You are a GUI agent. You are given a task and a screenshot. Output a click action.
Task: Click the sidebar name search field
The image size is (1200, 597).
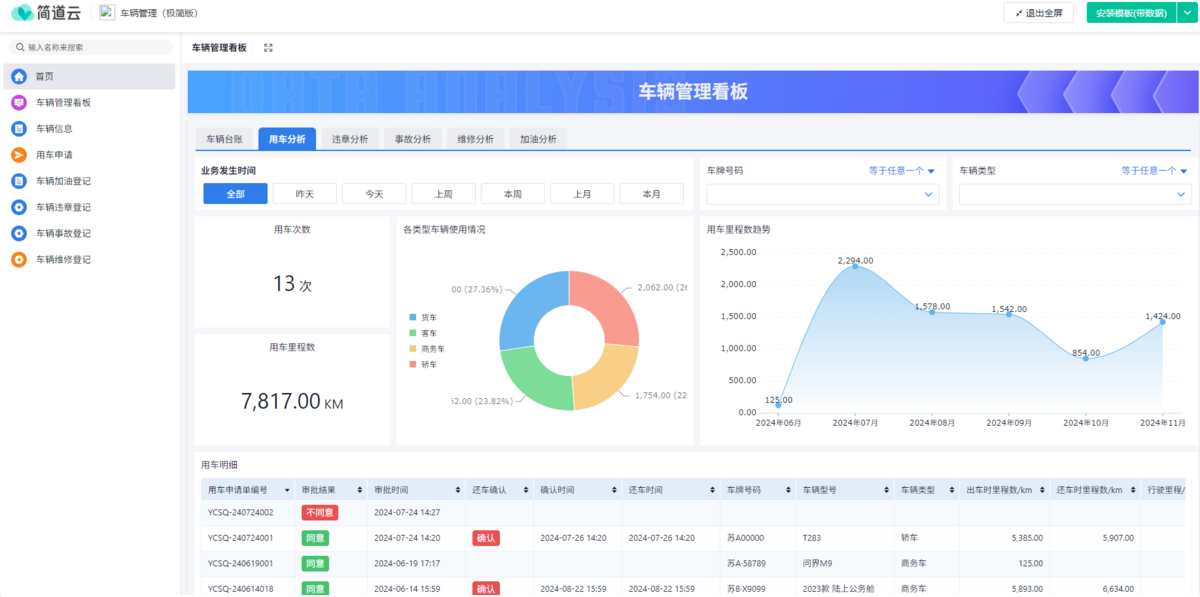pyautogui.click(x=92, y=47)
